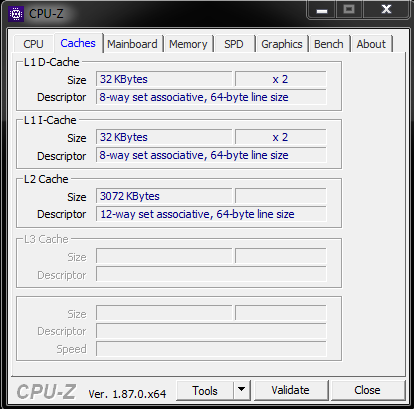
Task: Click the Validate button
Action: tap(290, 390)
